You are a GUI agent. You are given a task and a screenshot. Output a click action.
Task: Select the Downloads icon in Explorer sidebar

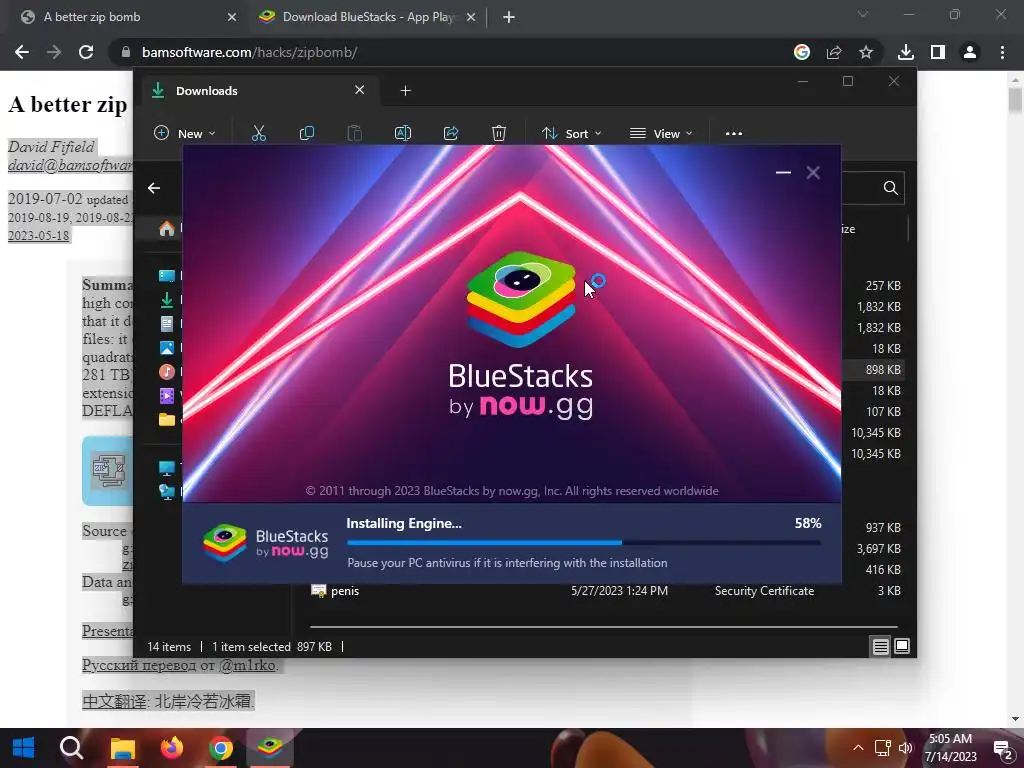pyautogui.click(x=167, y=300)
